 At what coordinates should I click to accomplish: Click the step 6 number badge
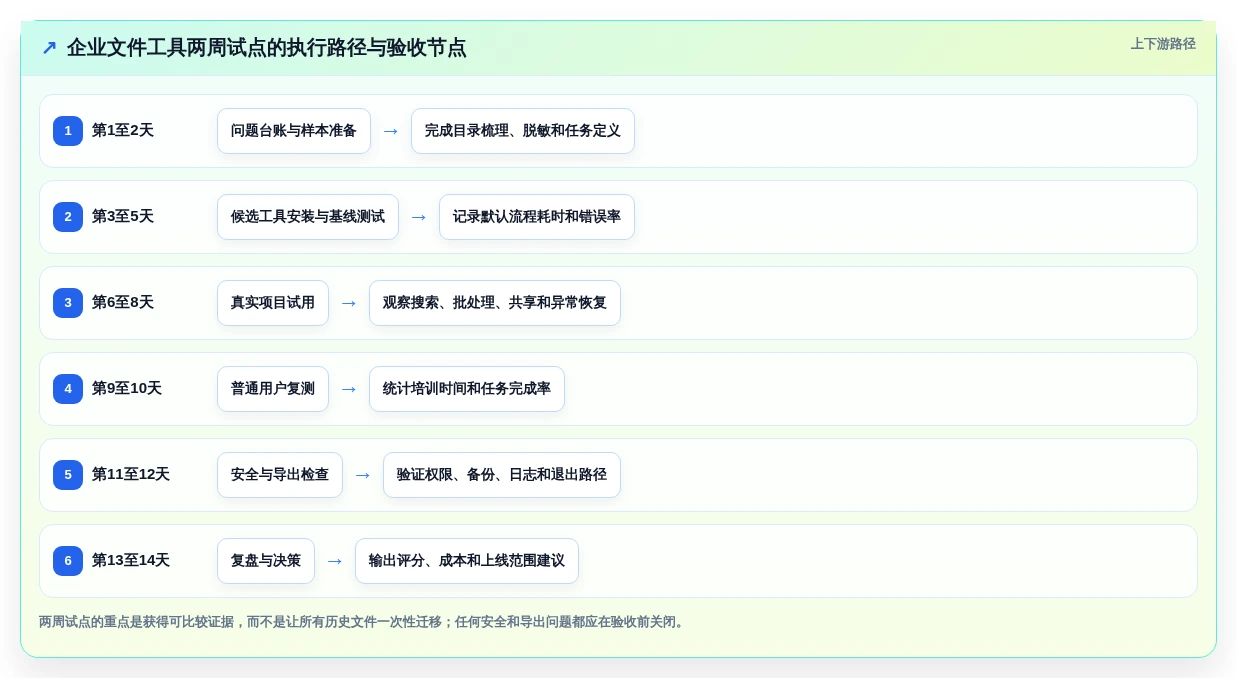point(68,561)
